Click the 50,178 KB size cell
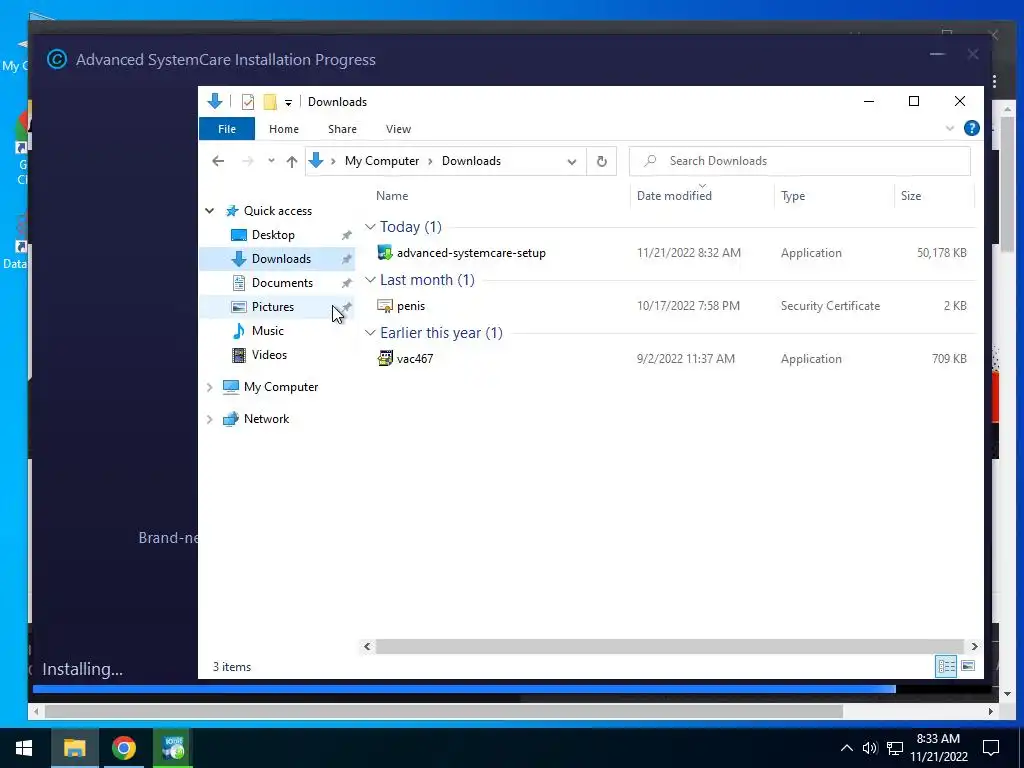1024x768 pixels. pyautogui.click(x=941, y=253)
